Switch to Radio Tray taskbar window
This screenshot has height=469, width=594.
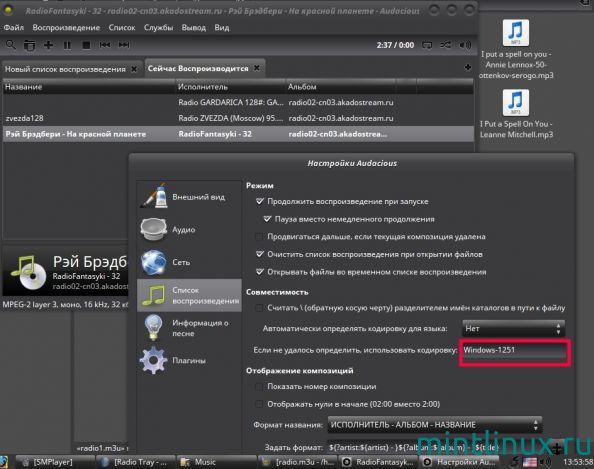[x=135, y=462]
